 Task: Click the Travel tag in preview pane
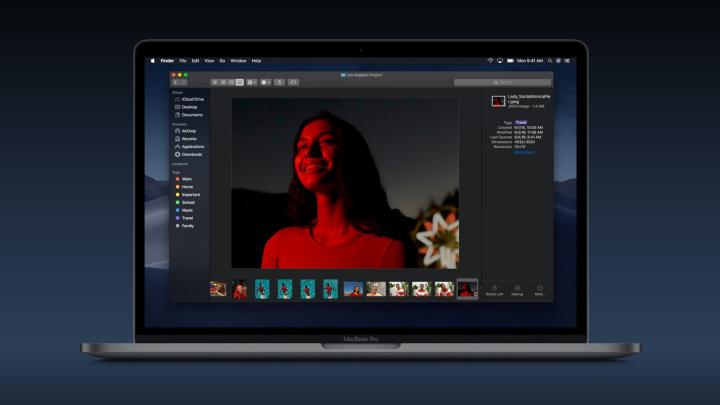pos(521,123)
